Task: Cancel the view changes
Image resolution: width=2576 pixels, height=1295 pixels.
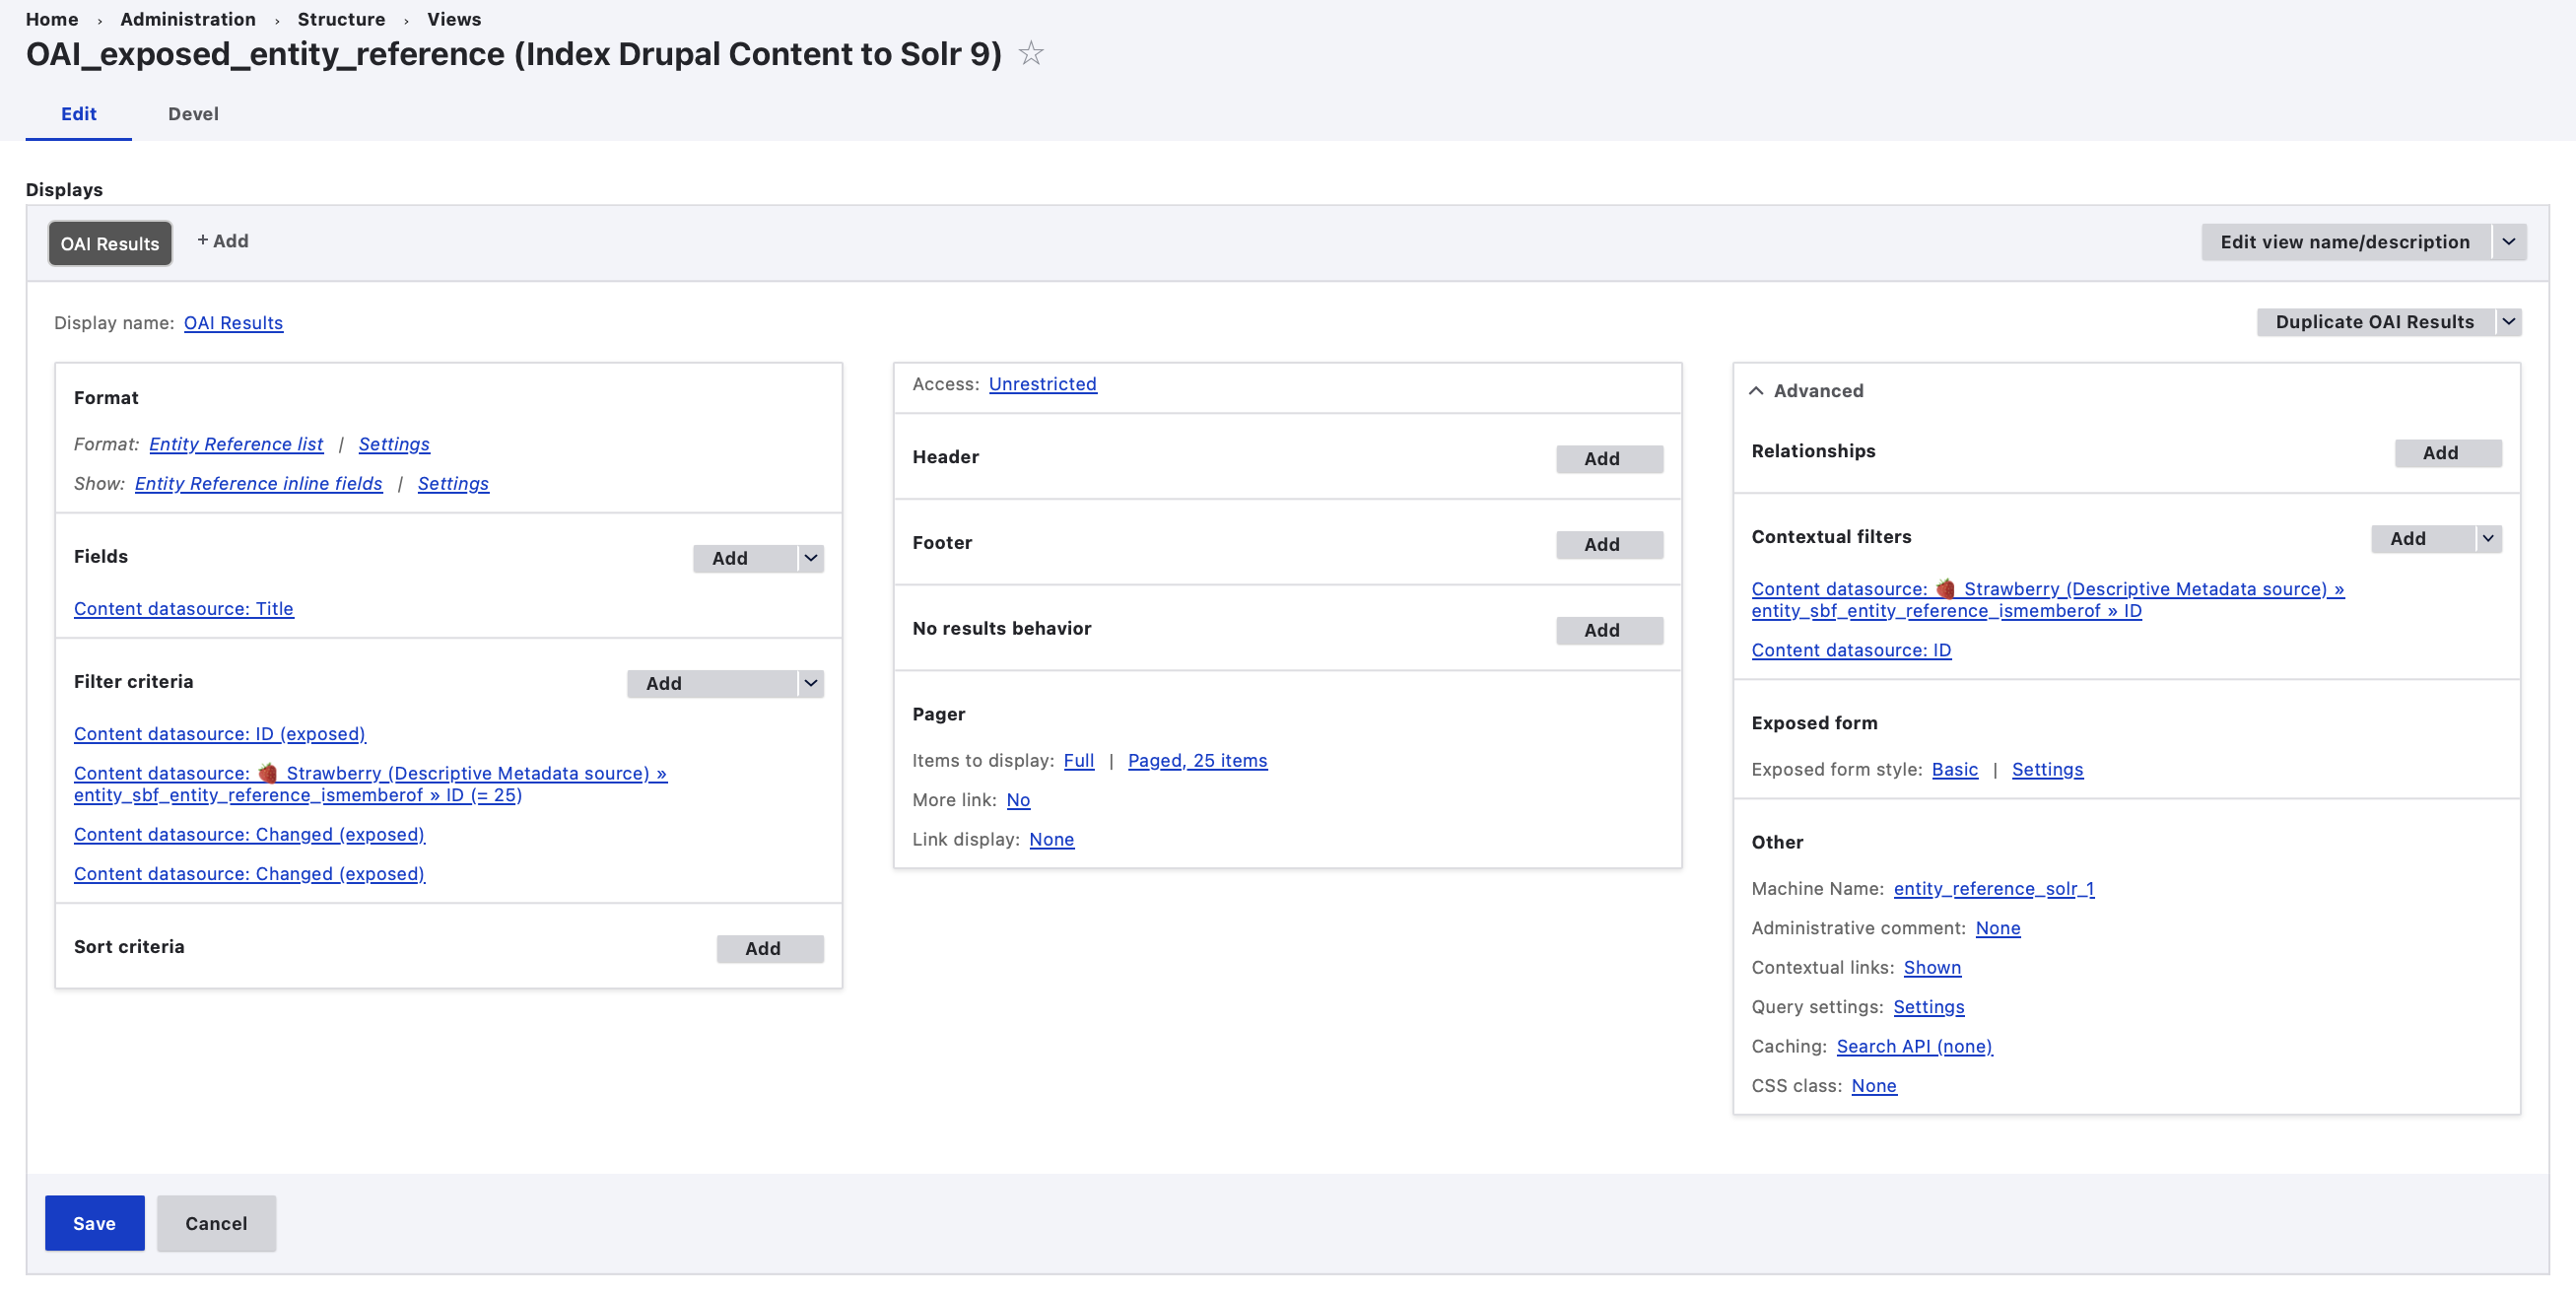Action: point(216,1223)
